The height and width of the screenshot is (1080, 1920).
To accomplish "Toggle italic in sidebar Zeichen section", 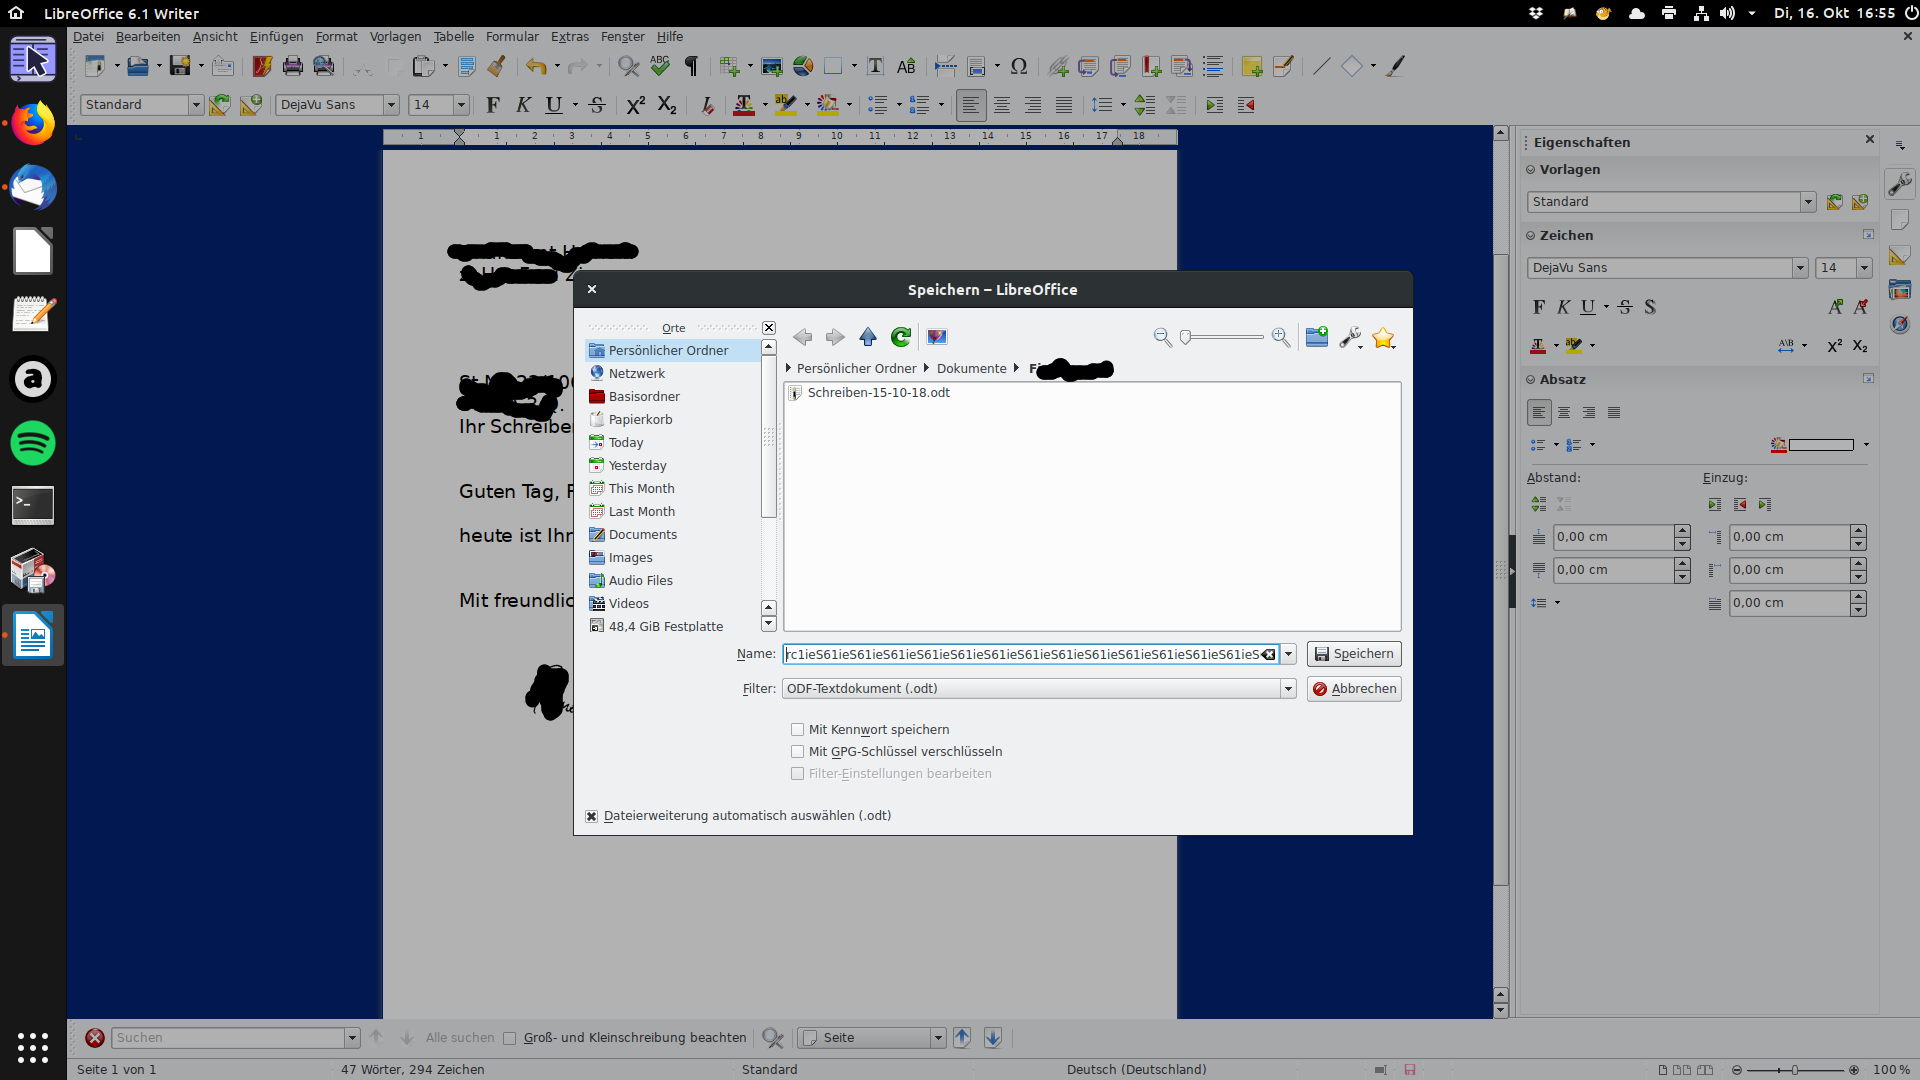I will [x=1563, y=307].
